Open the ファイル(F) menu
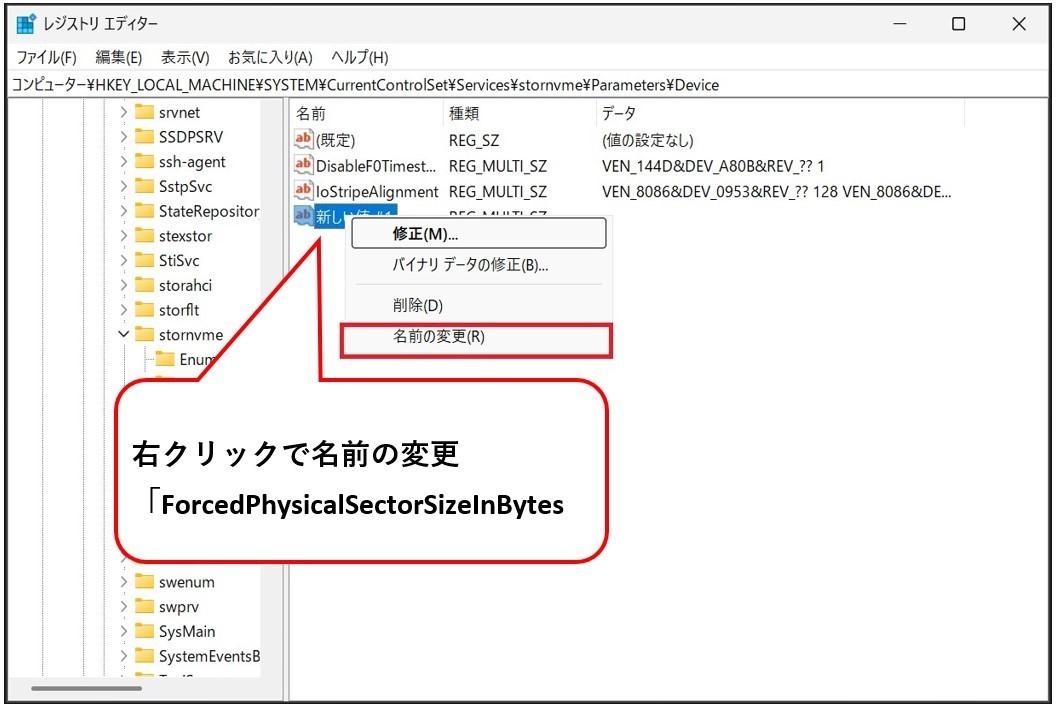 (46, 58)
